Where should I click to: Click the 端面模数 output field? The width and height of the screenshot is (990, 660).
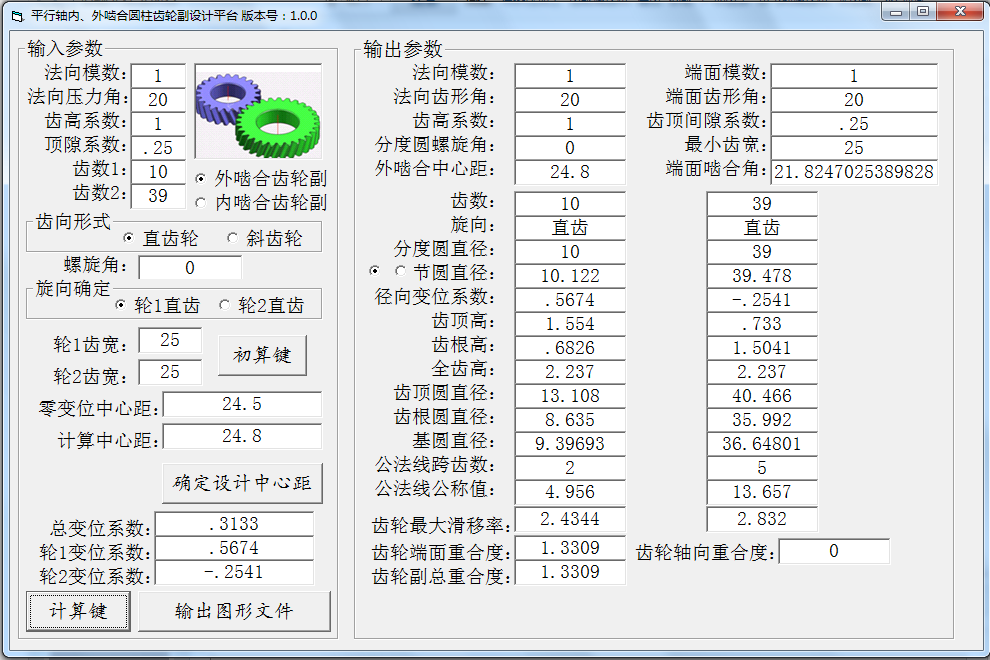(854, 76)
